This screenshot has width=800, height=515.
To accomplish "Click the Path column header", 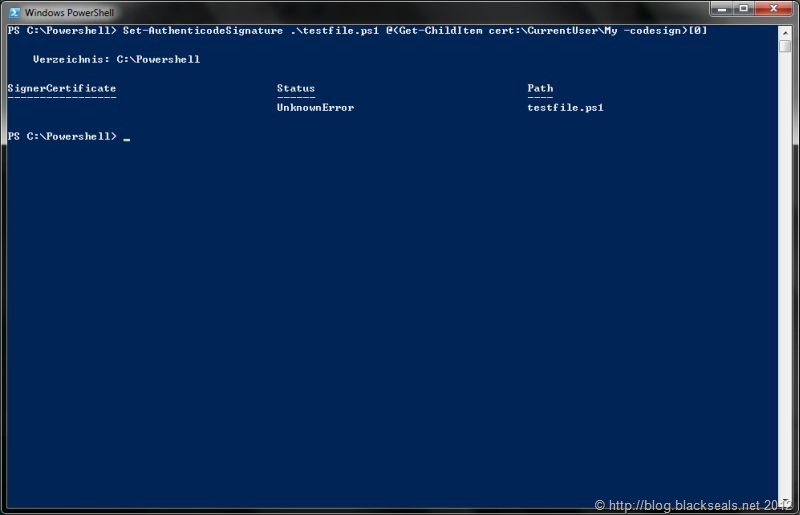I will pos(540,89).
